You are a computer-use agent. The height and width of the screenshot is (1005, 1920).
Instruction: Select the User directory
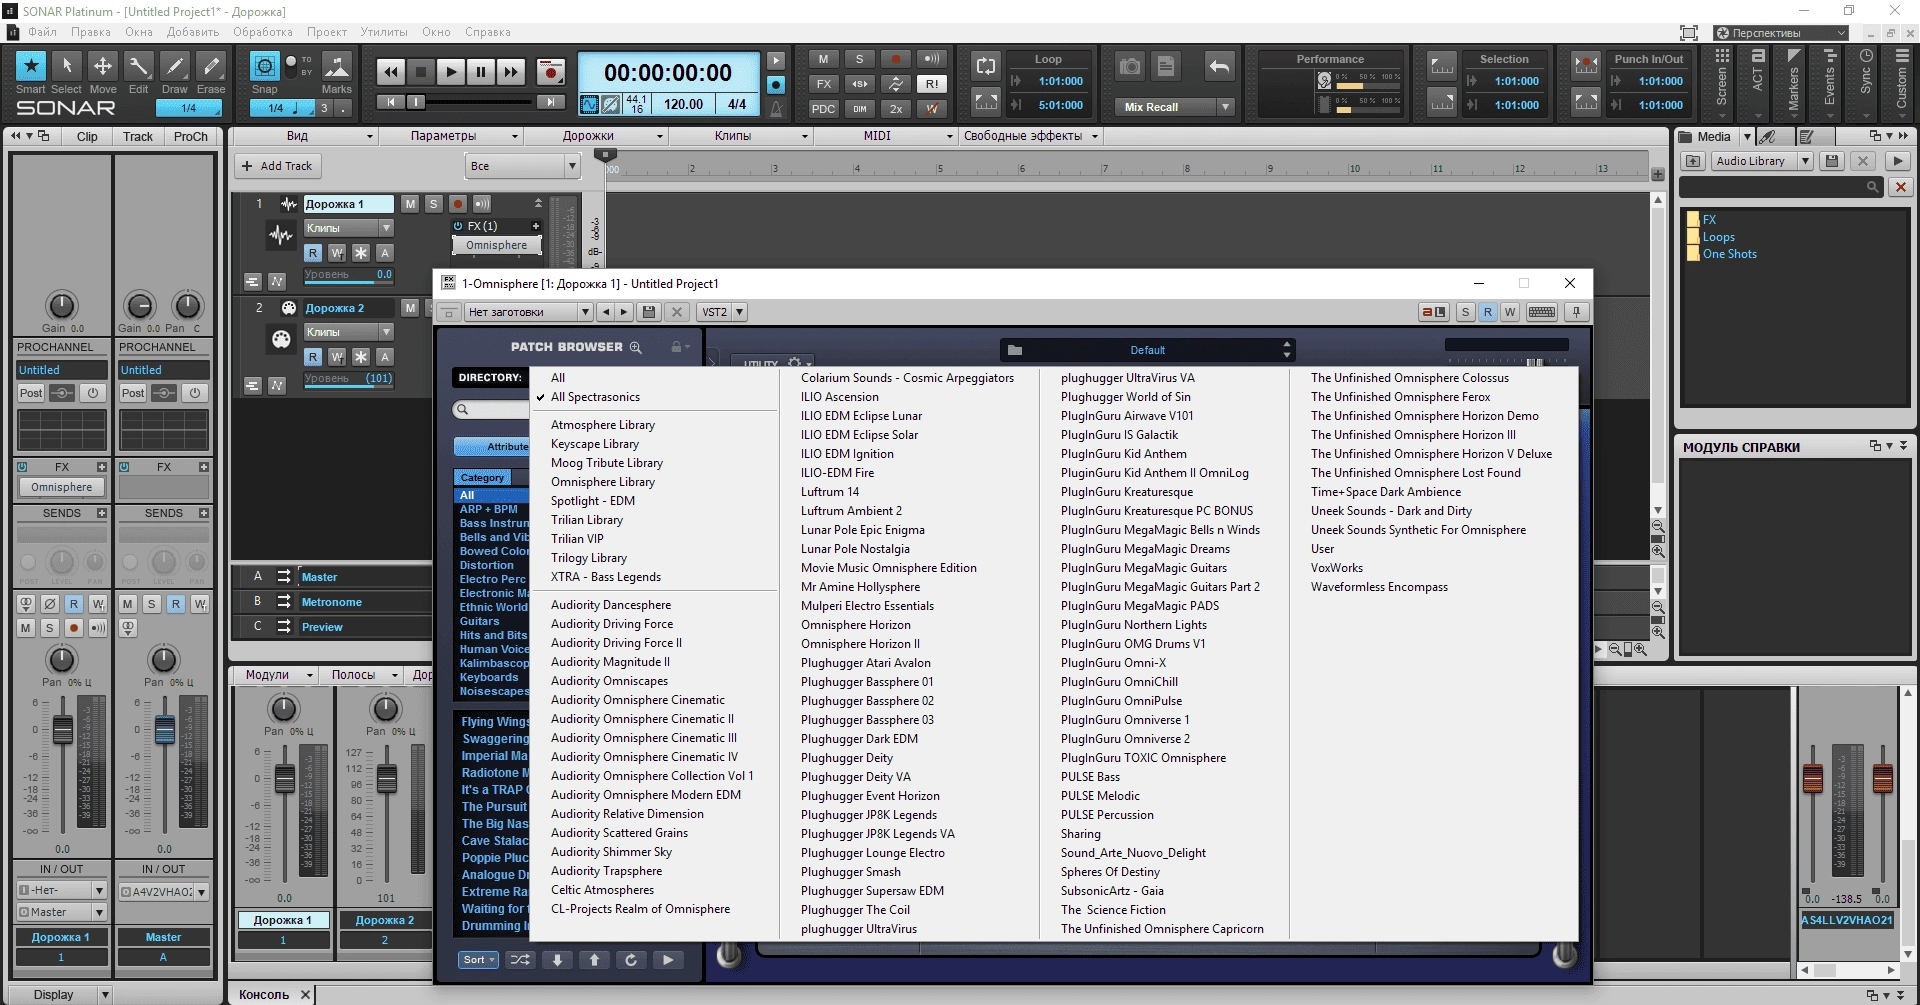click(x=1322, y=549)
